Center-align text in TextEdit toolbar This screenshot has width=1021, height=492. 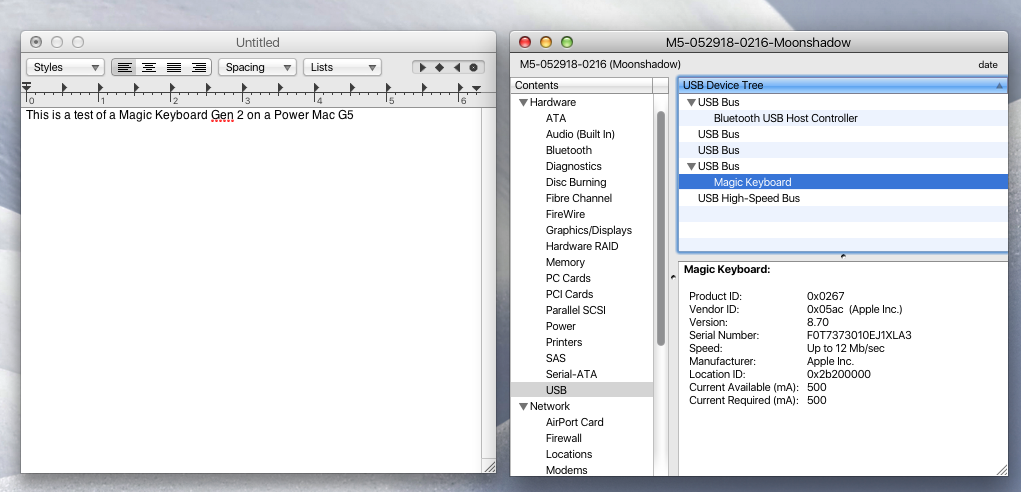click(x=149, y=67)
